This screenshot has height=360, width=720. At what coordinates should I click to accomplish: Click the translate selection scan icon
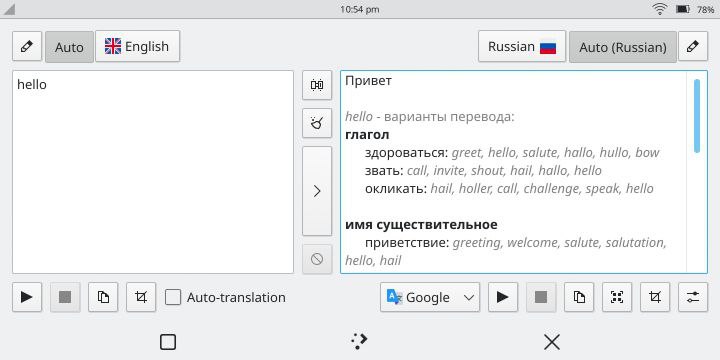coord(617,297)
